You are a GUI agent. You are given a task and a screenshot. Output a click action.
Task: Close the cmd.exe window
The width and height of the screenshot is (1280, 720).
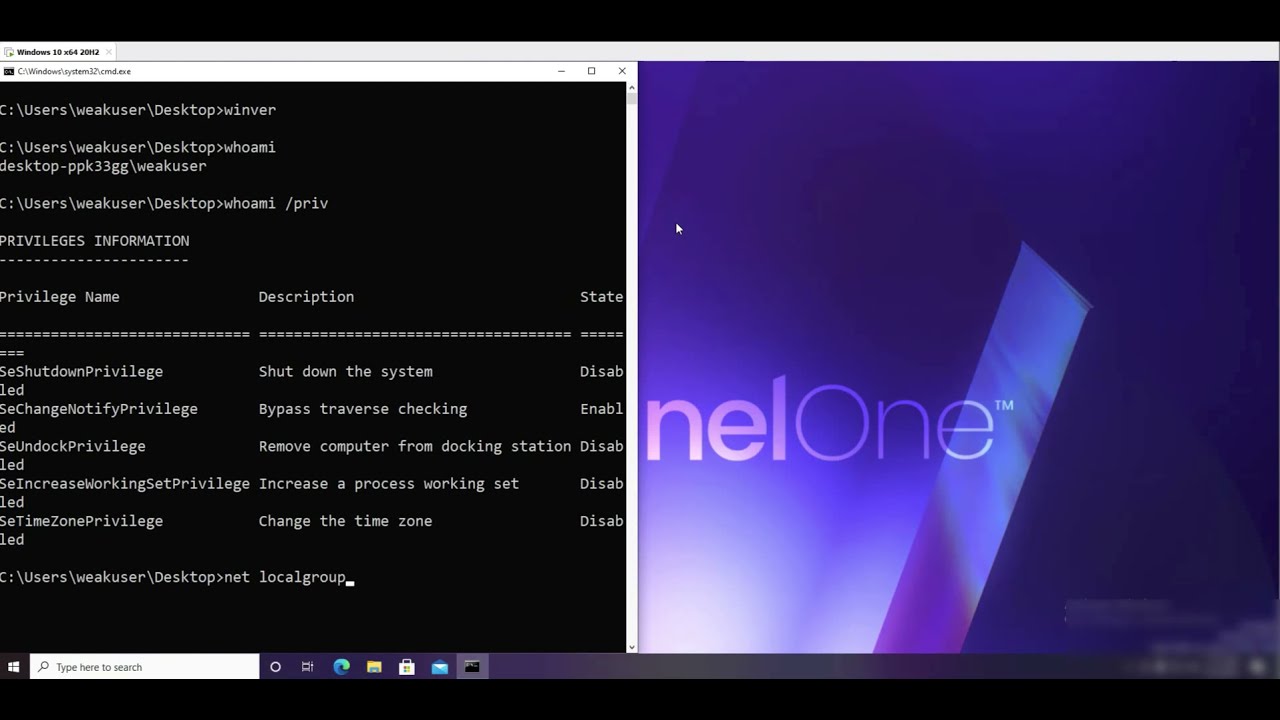click(x=622, y=71)
